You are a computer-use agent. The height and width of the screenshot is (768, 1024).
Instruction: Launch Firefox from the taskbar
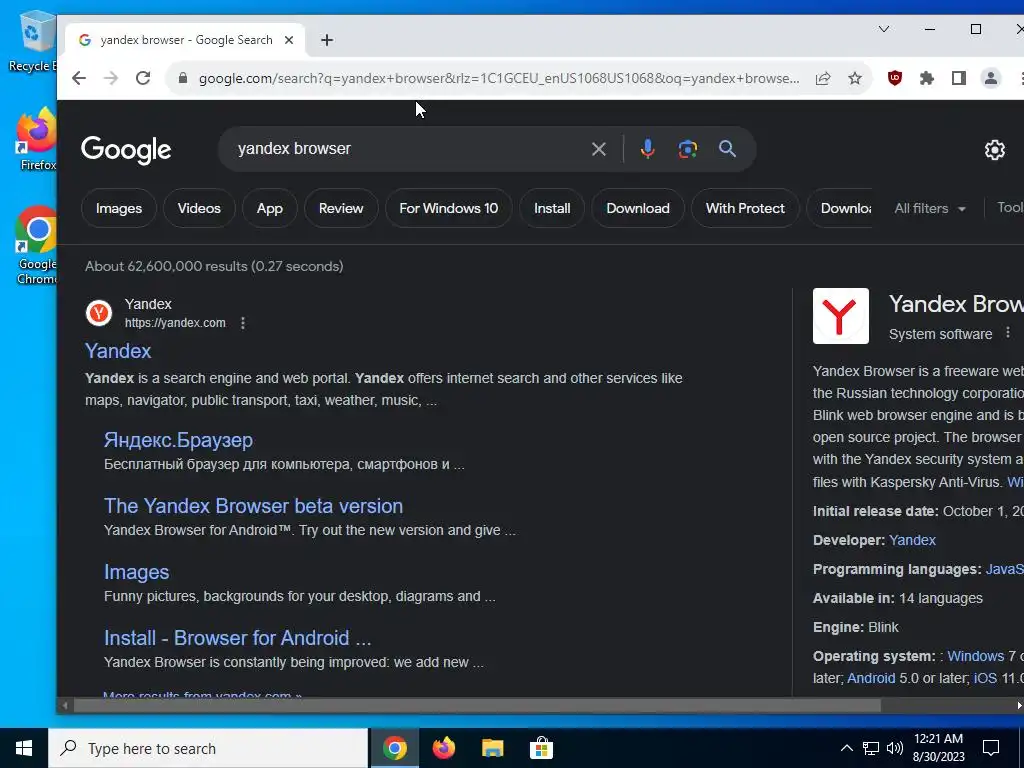(443, 748)
